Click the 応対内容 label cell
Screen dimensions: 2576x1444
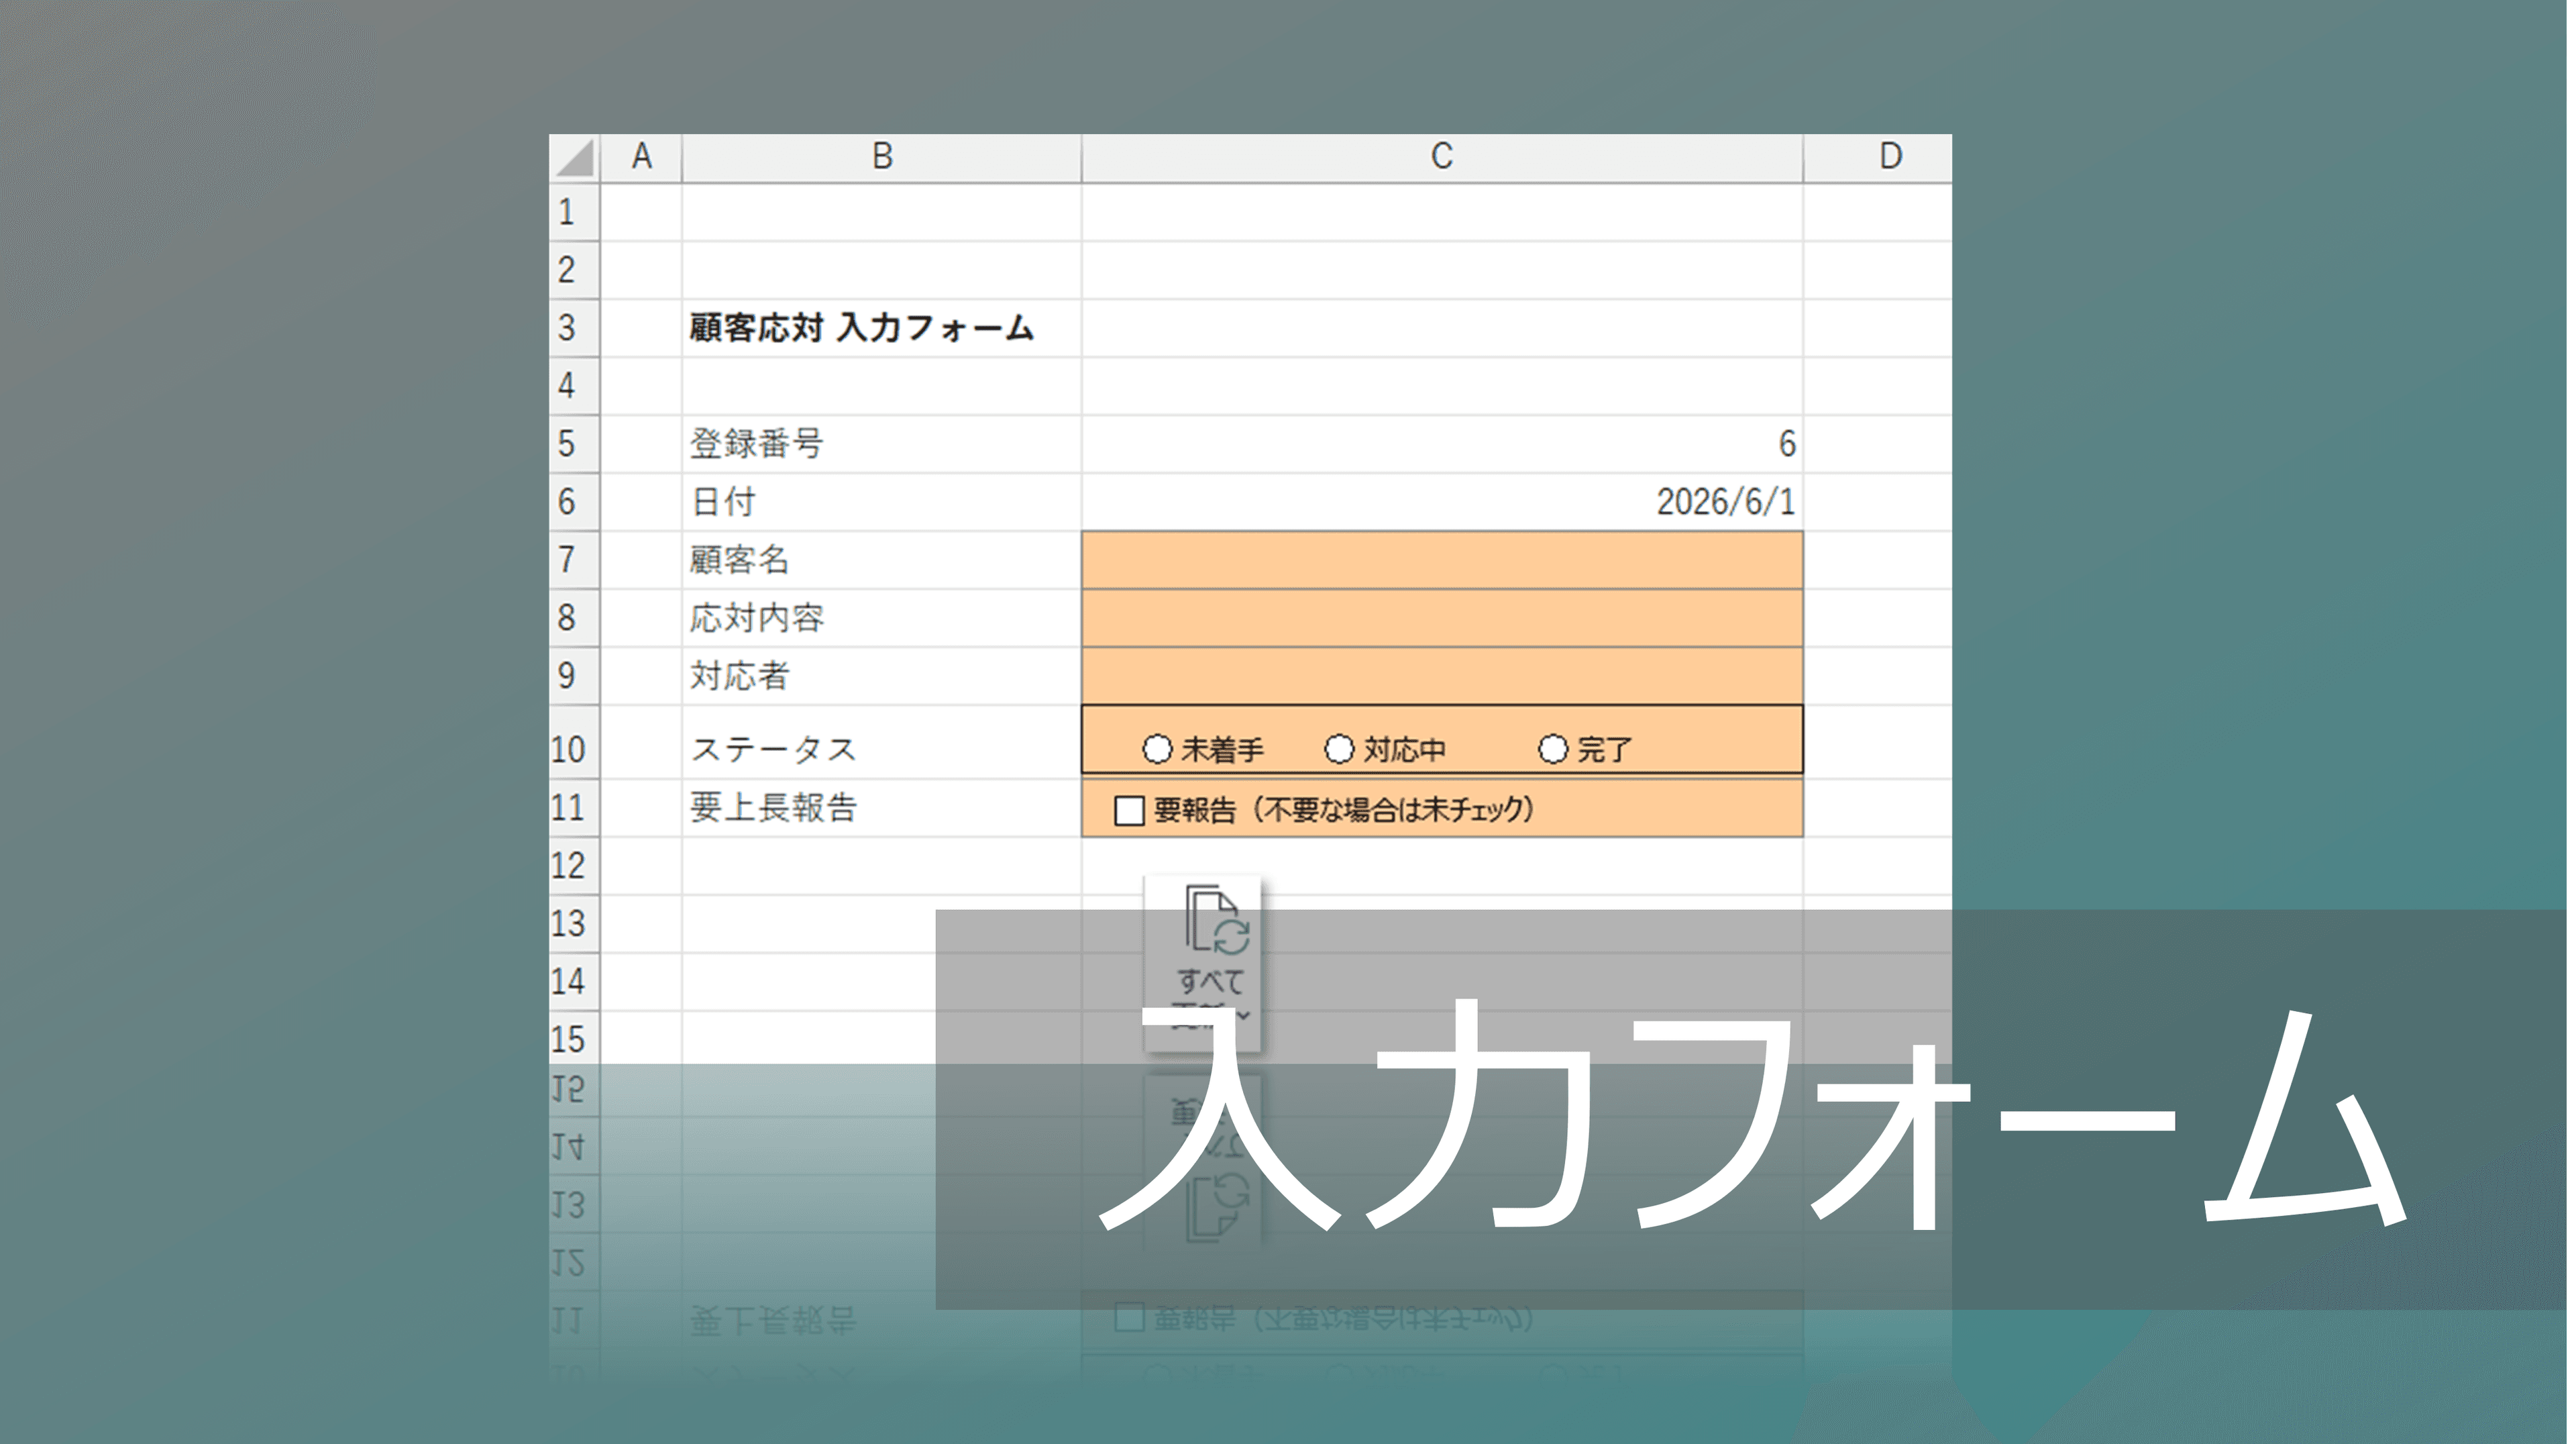(x=881, y=618)
